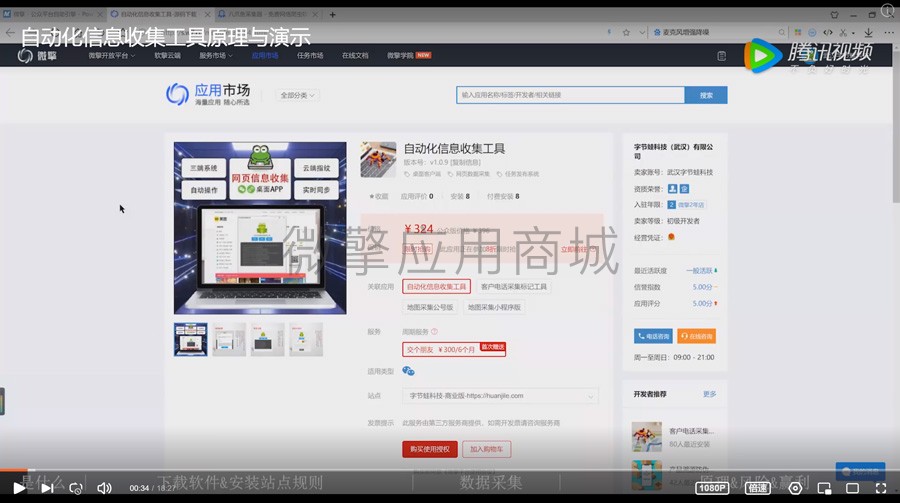The image size is (900, 503).
Task: Switch to the first browser tab
Action: pyautogui.click(x=53, y=14)
